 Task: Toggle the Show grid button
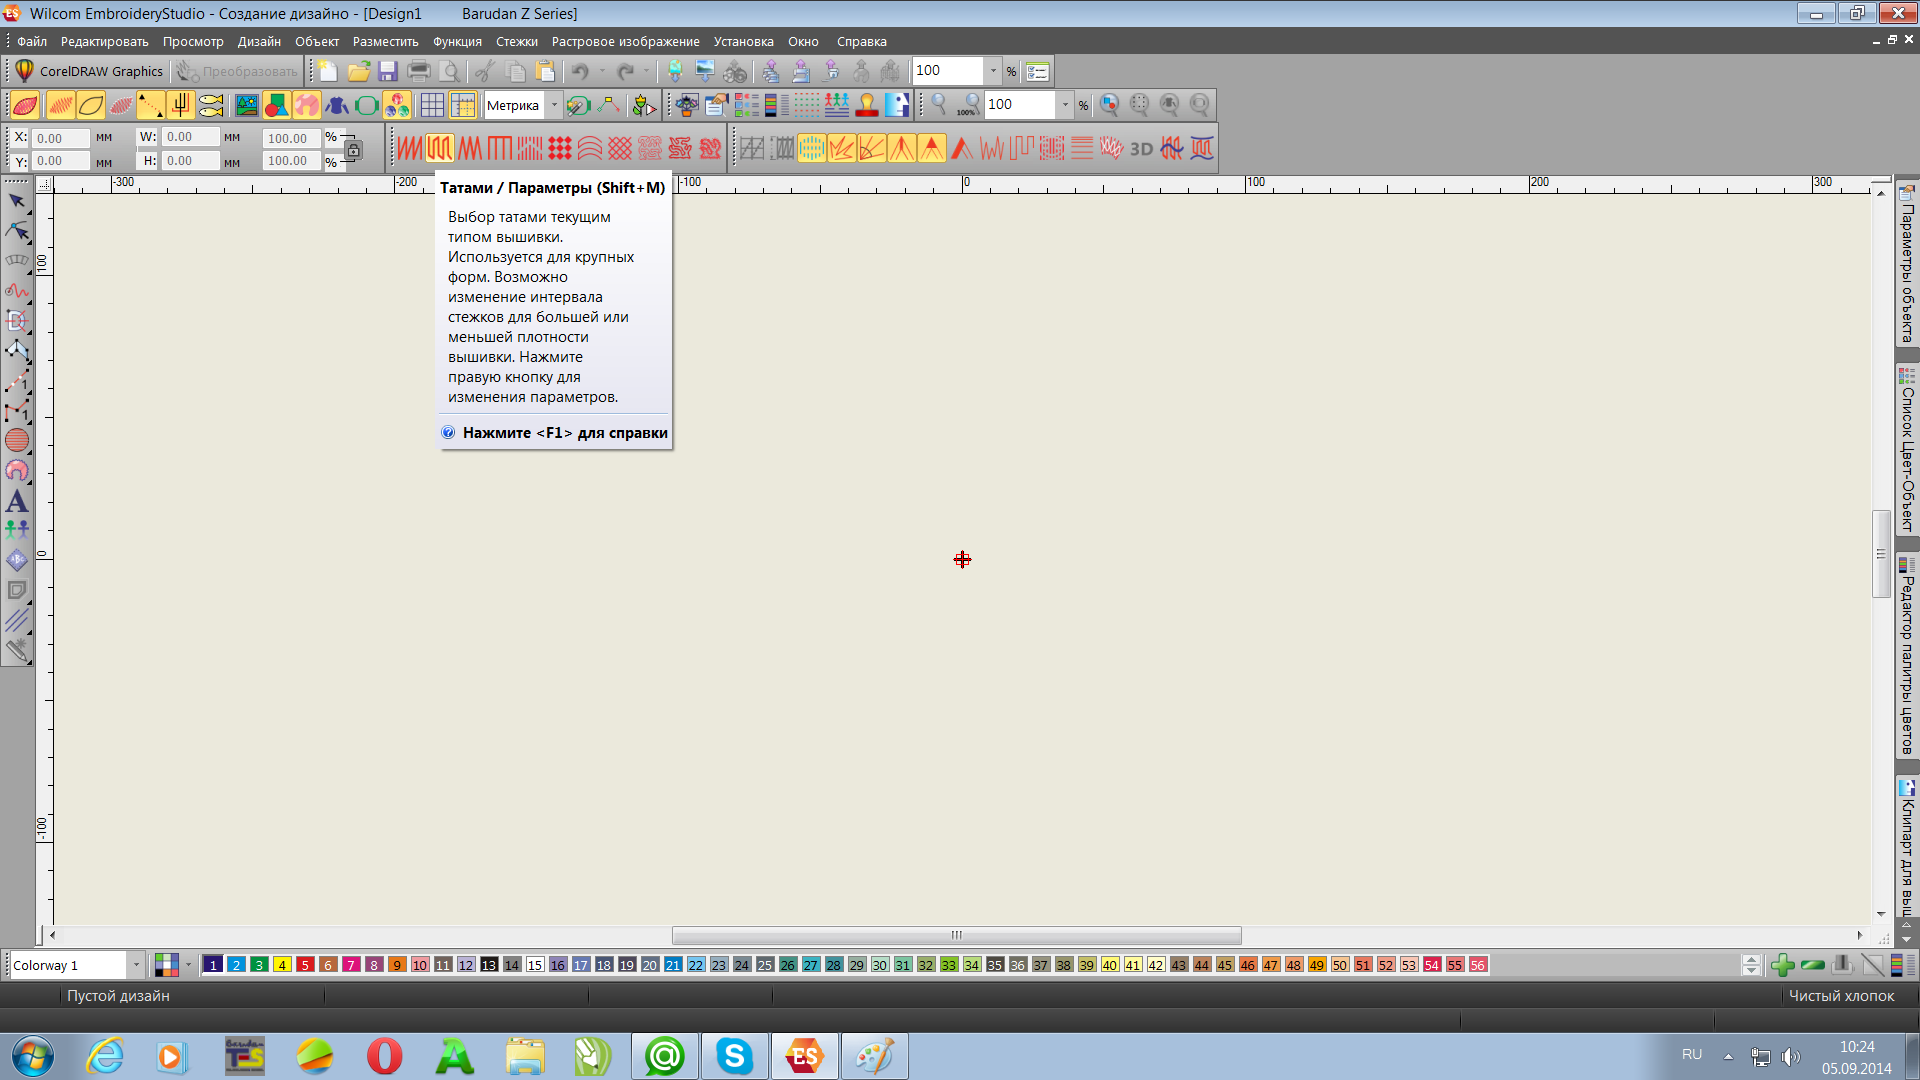click(432, 105)
